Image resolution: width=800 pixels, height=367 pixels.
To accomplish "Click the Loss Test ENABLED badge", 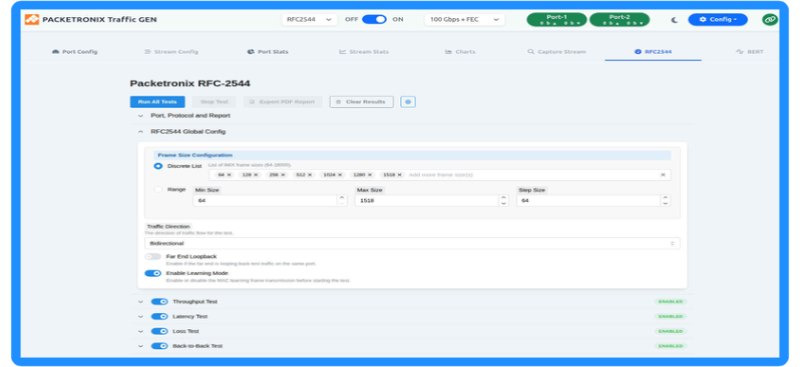I will point(670,331).
